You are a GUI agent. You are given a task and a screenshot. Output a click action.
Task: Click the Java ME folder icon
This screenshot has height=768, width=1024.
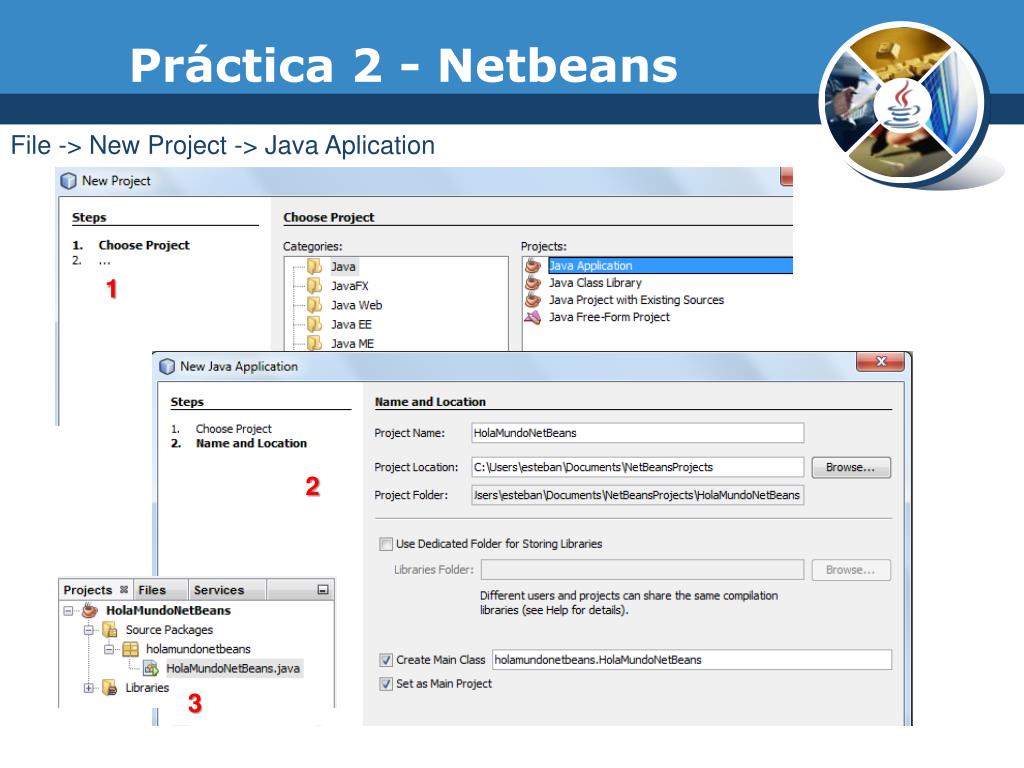pyautogui.click(x=315, y=343)
